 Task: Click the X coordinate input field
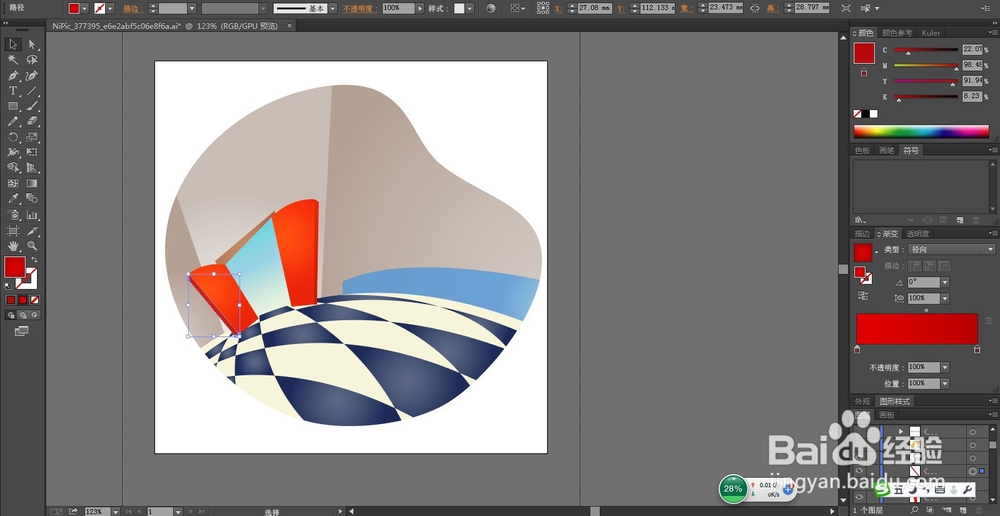coord(593,8)
